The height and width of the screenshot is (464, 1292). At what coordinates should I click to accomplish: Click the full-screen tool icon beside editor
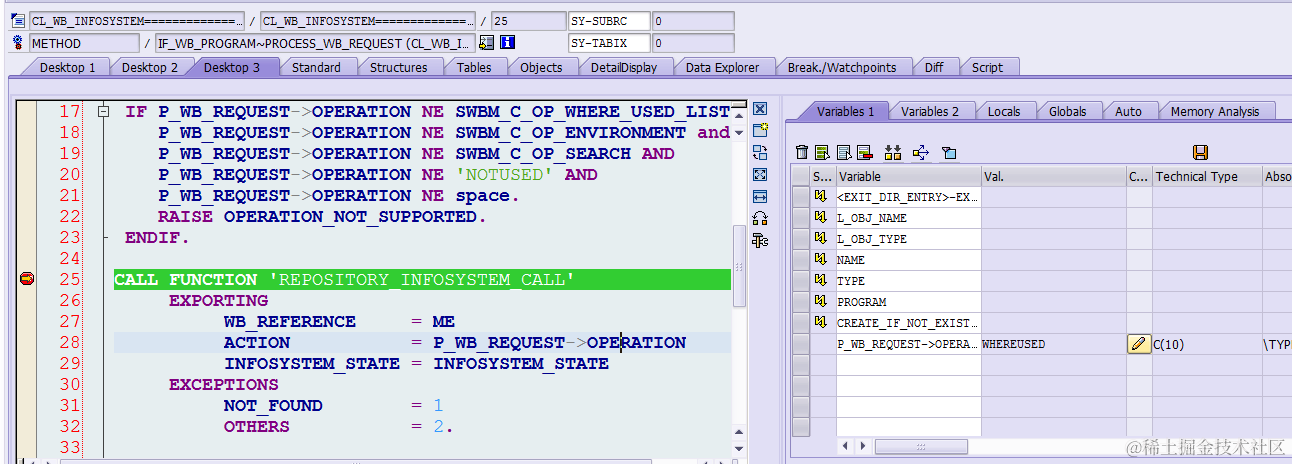click(760, 175)
